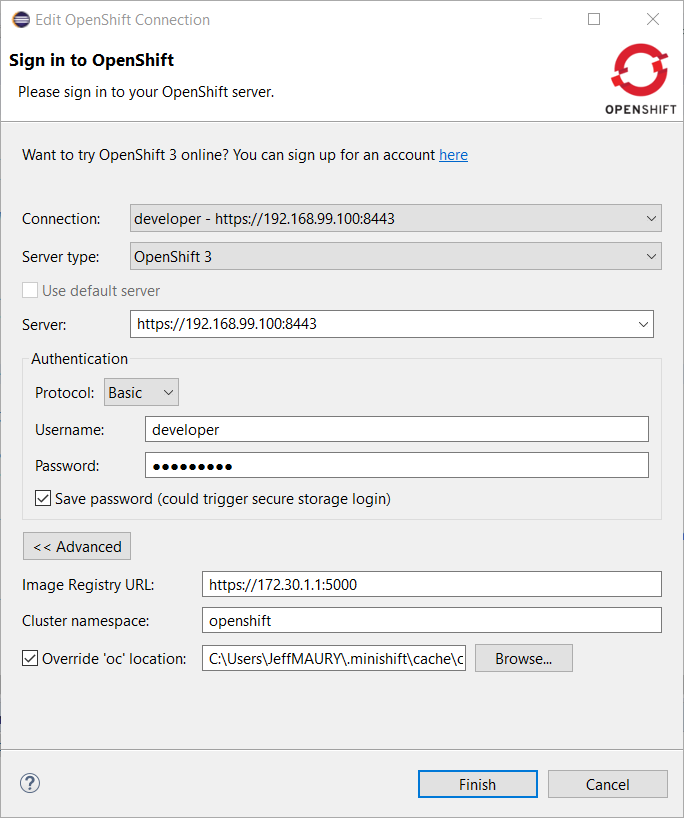This screenshot has height=818, width=684.
Task: Toggle the Save password checkbox
Action: [43, 498]
